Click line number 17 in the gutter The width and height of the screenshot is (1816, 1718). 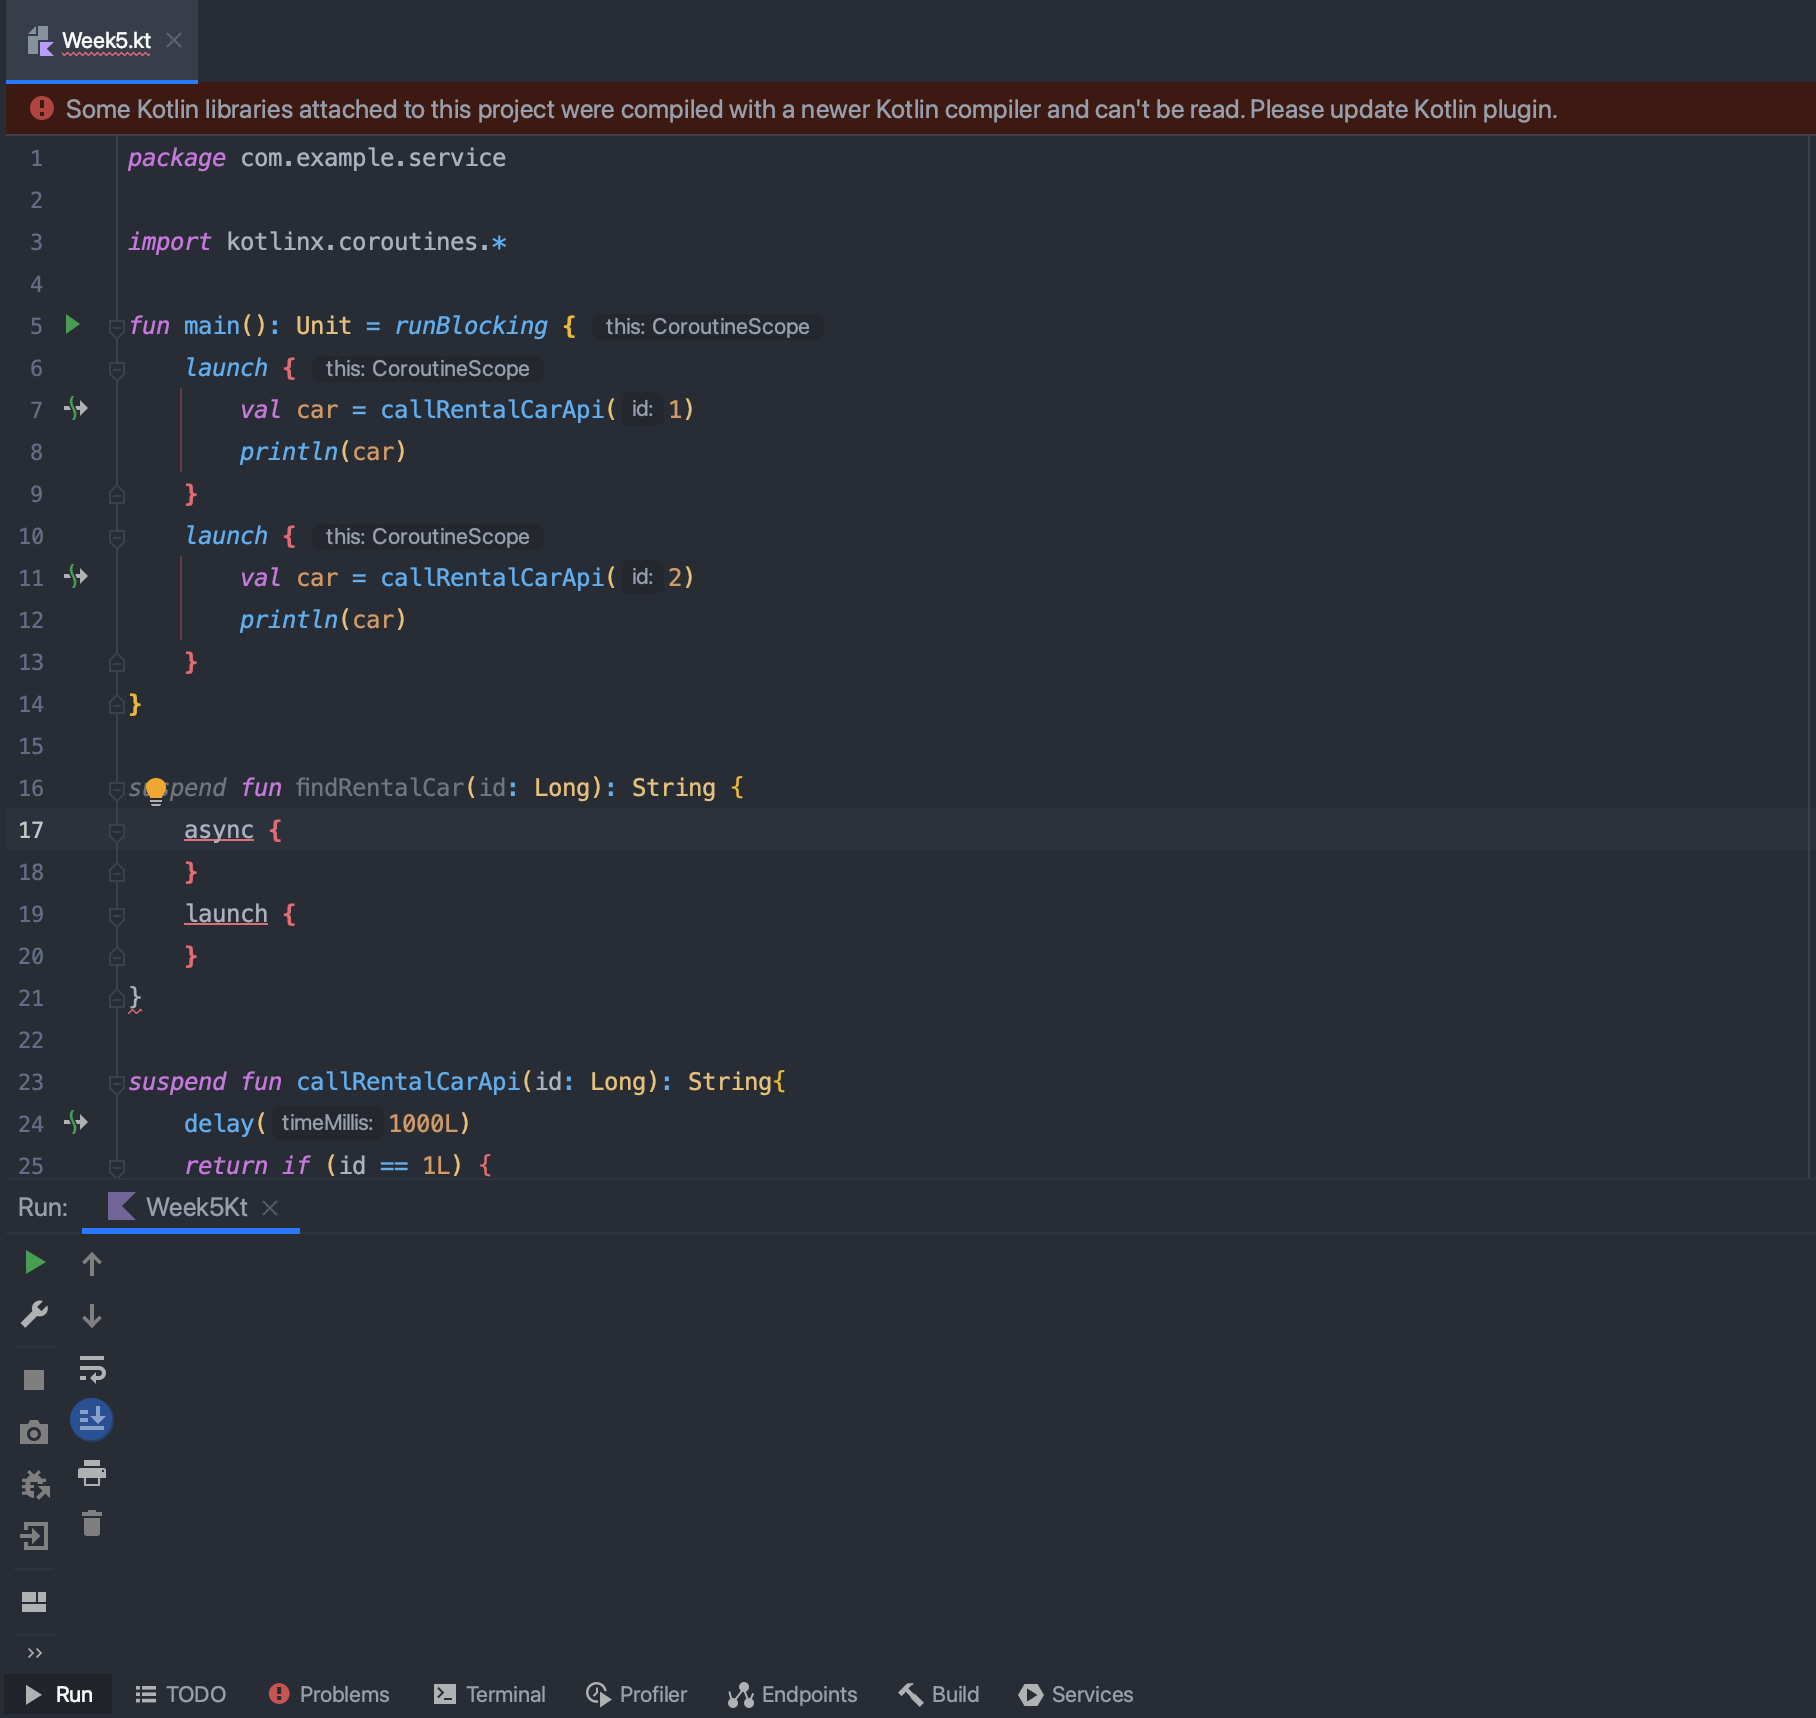point(31,830)
